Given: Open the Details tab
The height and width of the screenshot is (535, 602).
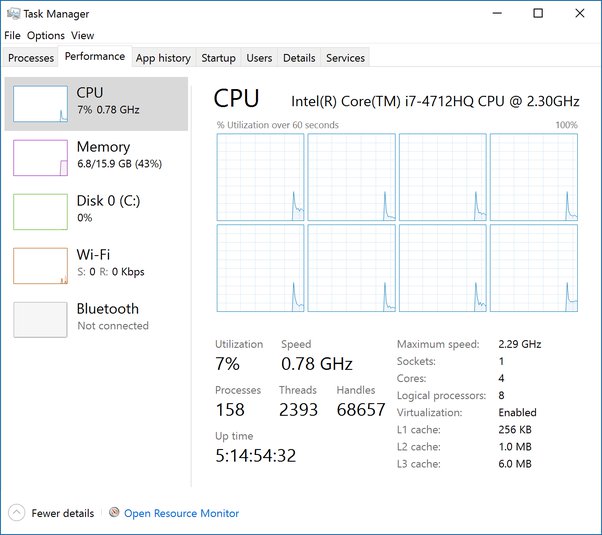Looking at the screenshot, I should (x=299, y=58).
